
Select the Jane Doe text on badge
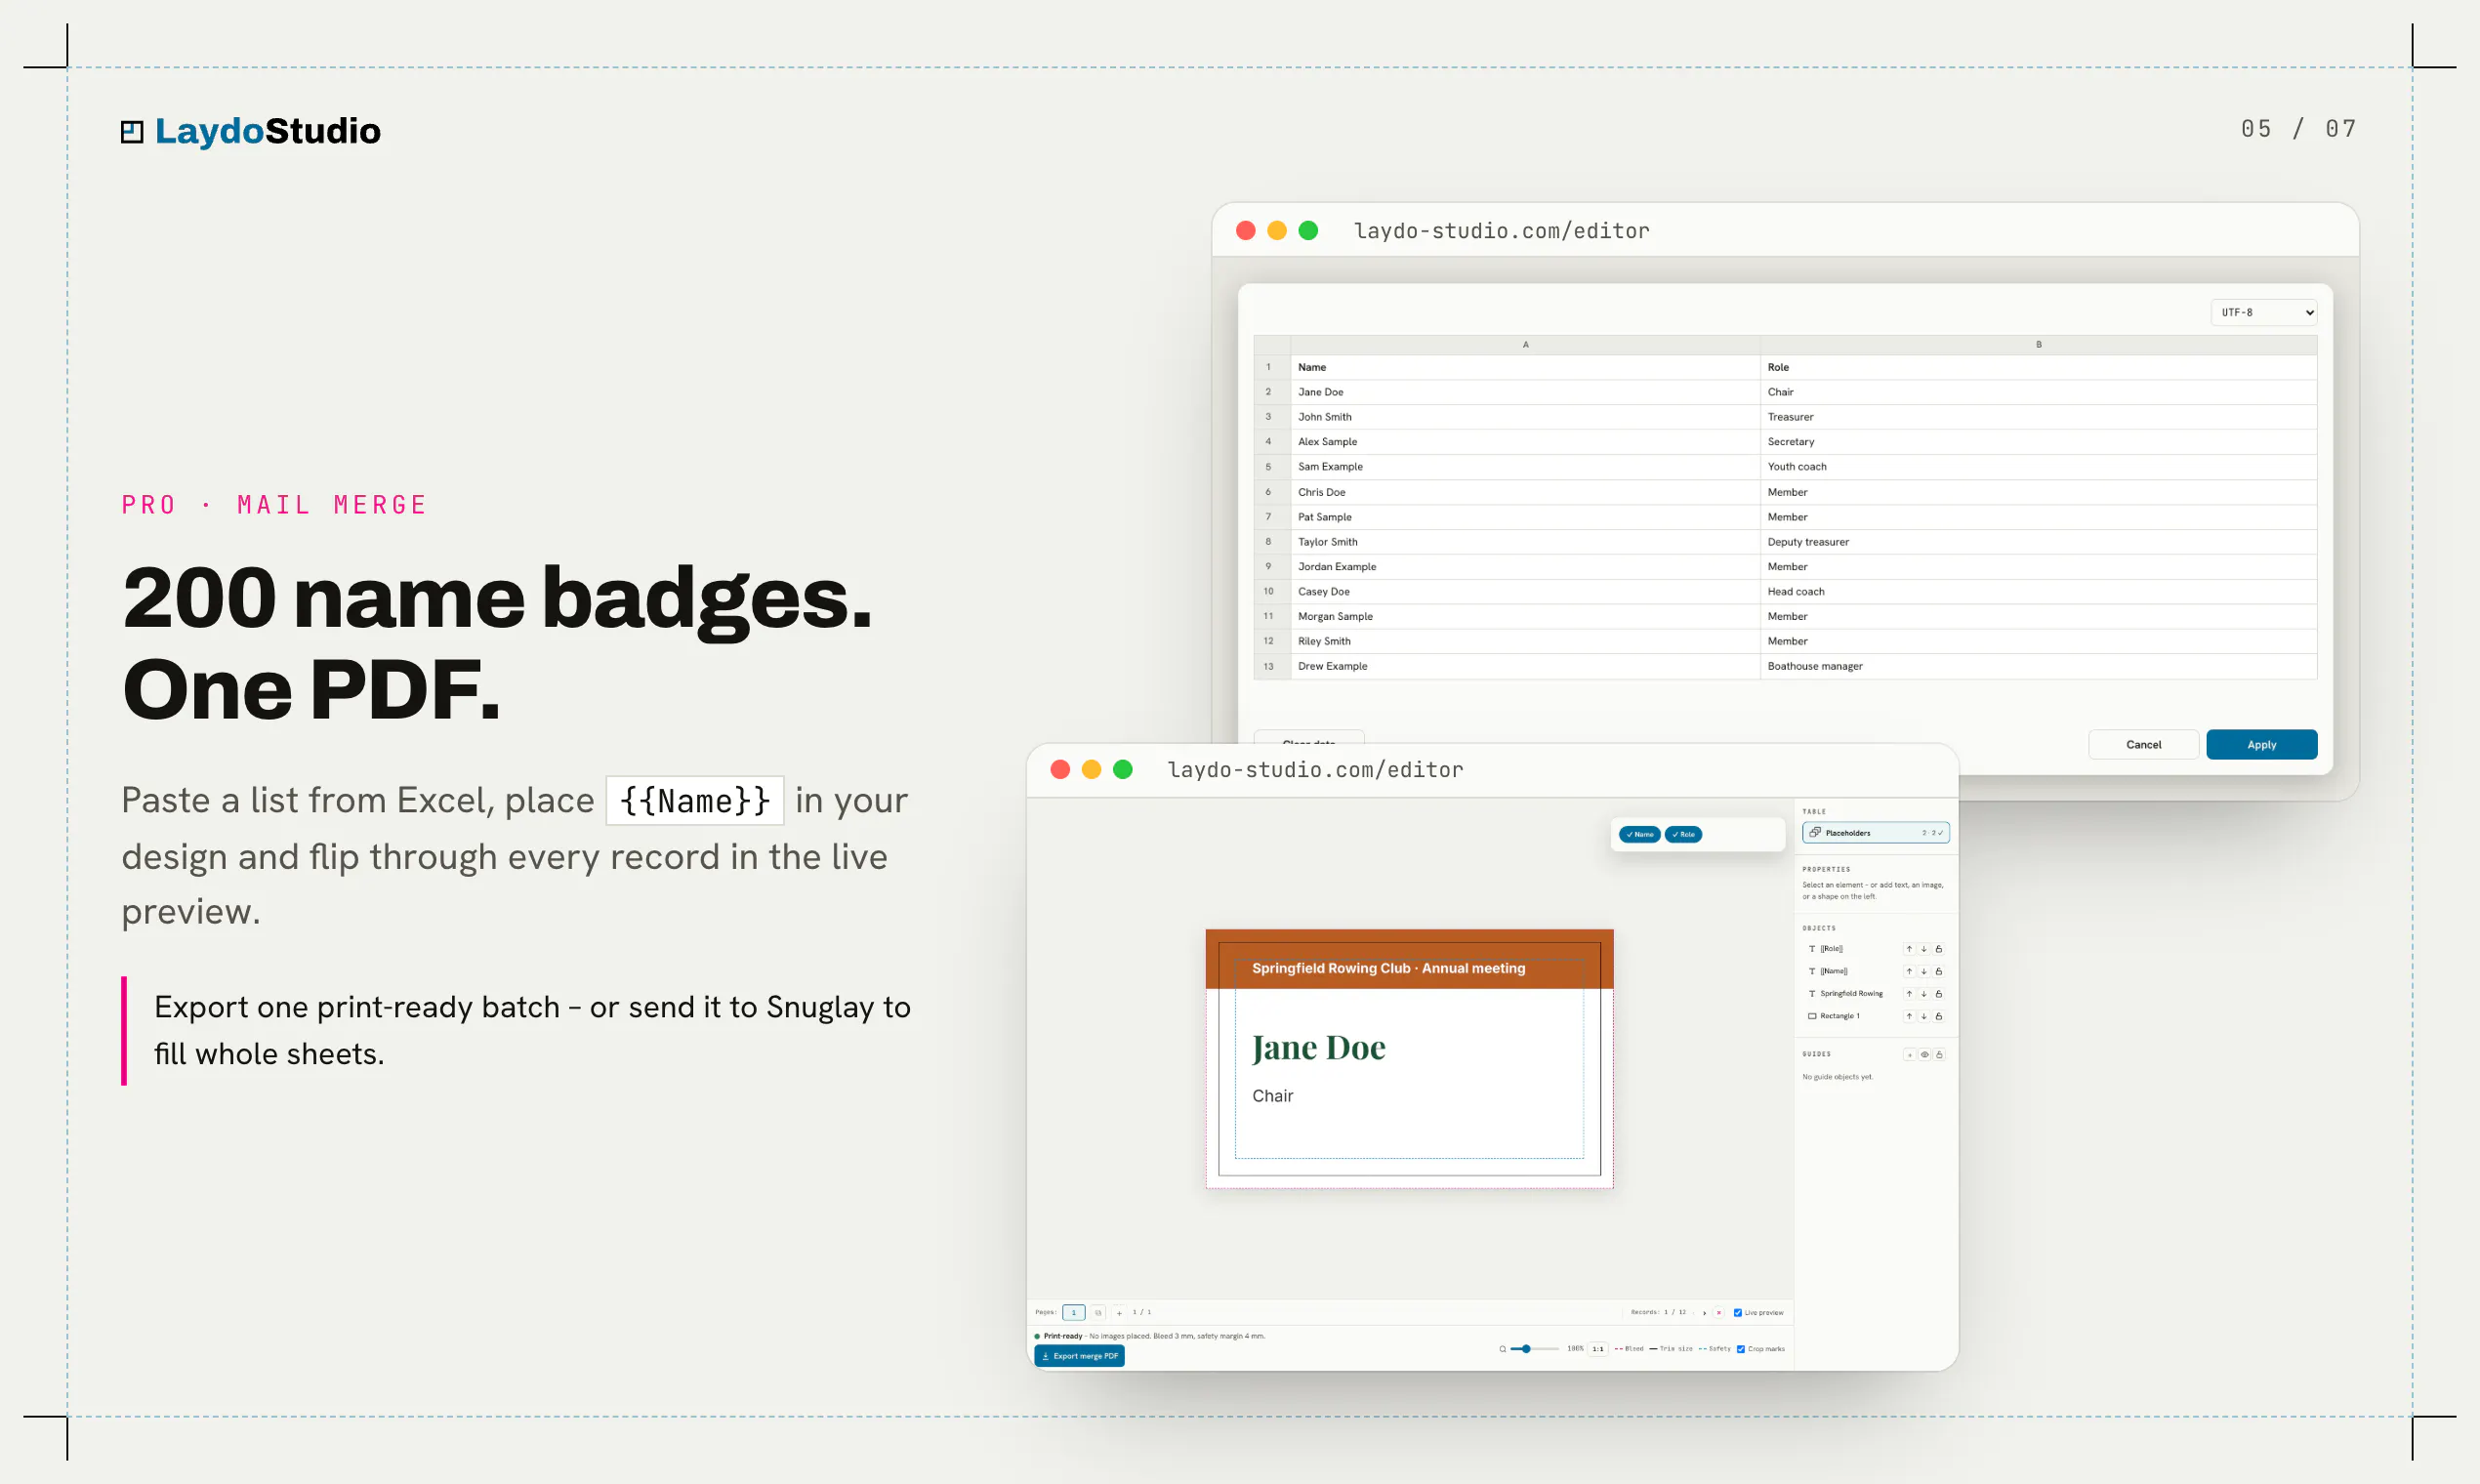tap(1318, 1048)
